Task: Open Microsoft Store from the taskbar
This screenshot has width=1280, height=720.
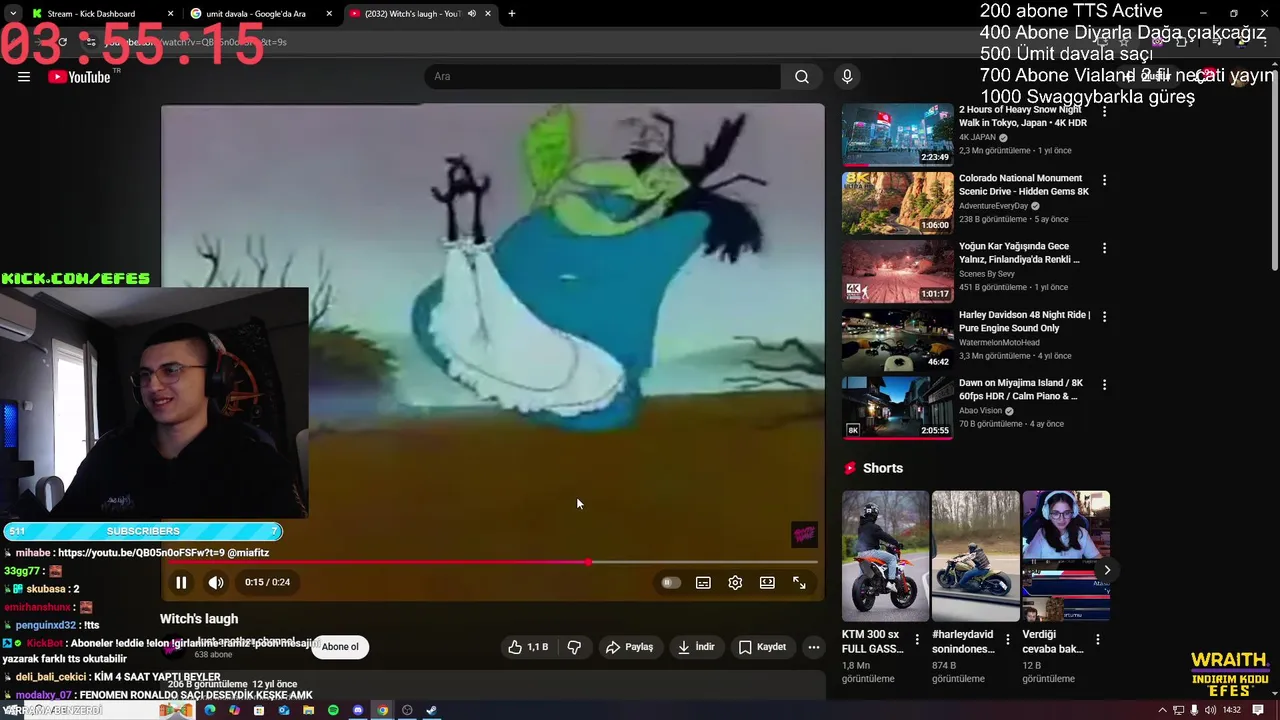Action: [x=259, y=710]
